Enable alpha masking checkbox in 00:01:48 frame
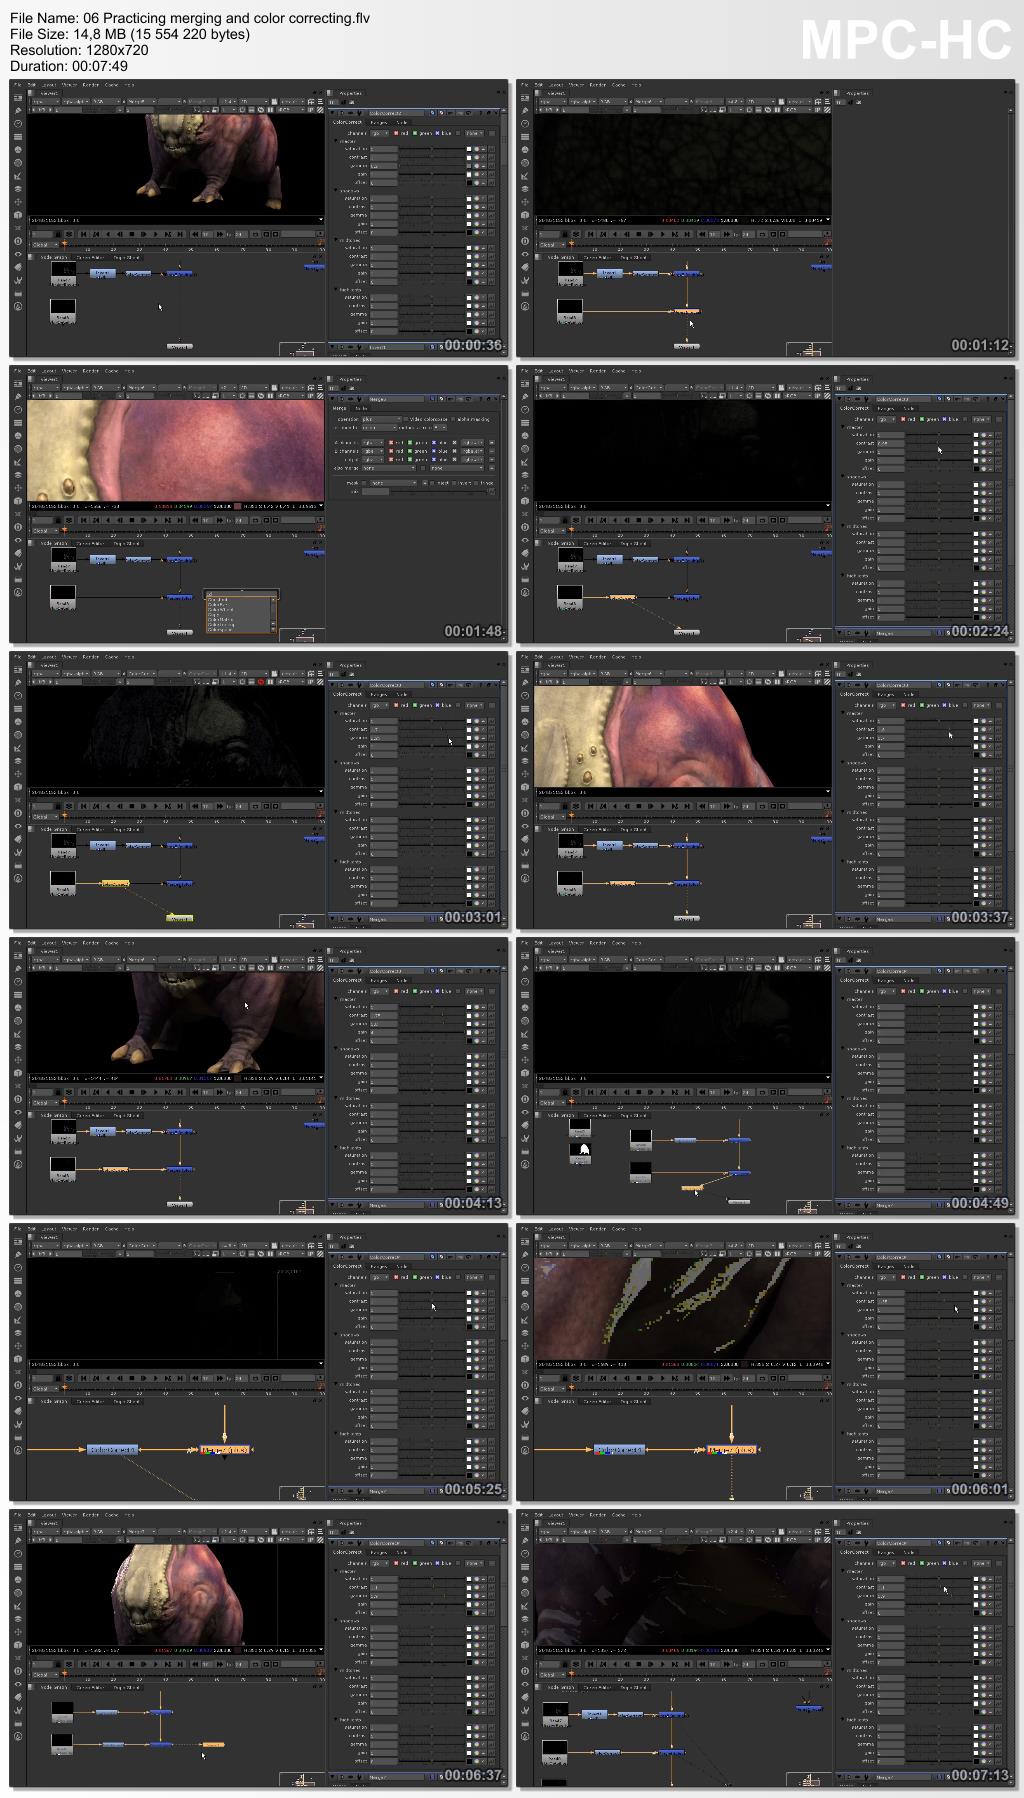 (x=453, y=419)
